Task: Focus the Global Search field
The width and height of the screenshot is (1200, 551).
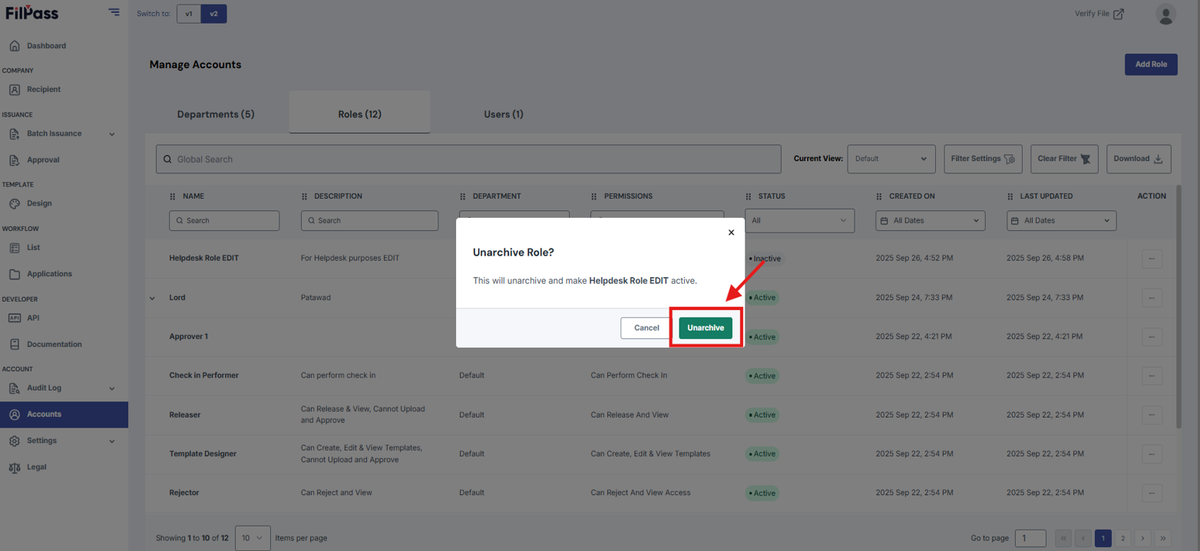Action: tap(468, 159)
